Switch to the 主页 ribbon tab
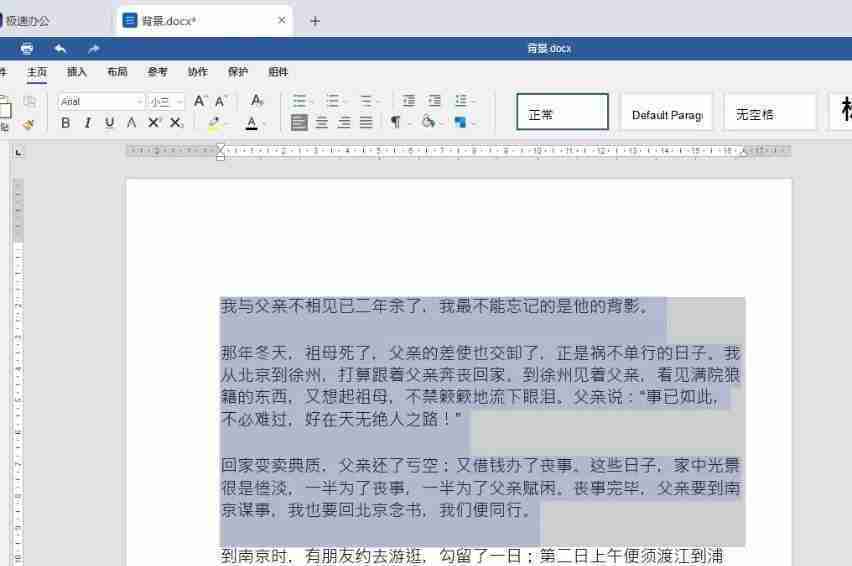Image resolution: width=852 pixels, height=566 pixels. [37, 72]
